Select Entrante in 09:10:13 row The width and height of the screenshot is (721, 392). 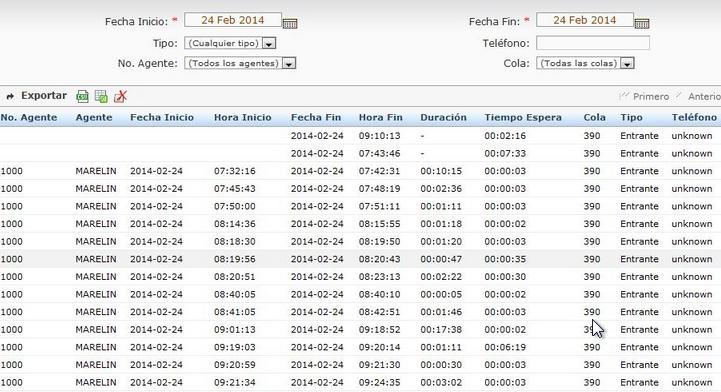[x=639, y=136]
